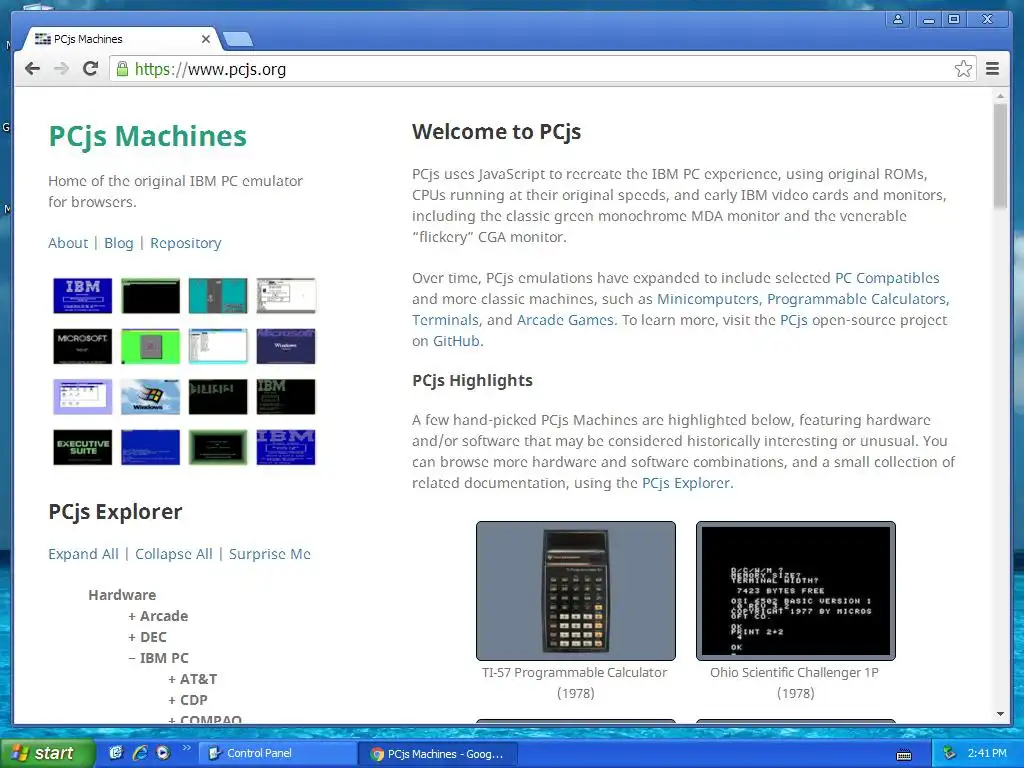Switch to the Control Panel taskbar button
Image resolution: width=1024 pixels, height=768 pixels.
point(277,754)
